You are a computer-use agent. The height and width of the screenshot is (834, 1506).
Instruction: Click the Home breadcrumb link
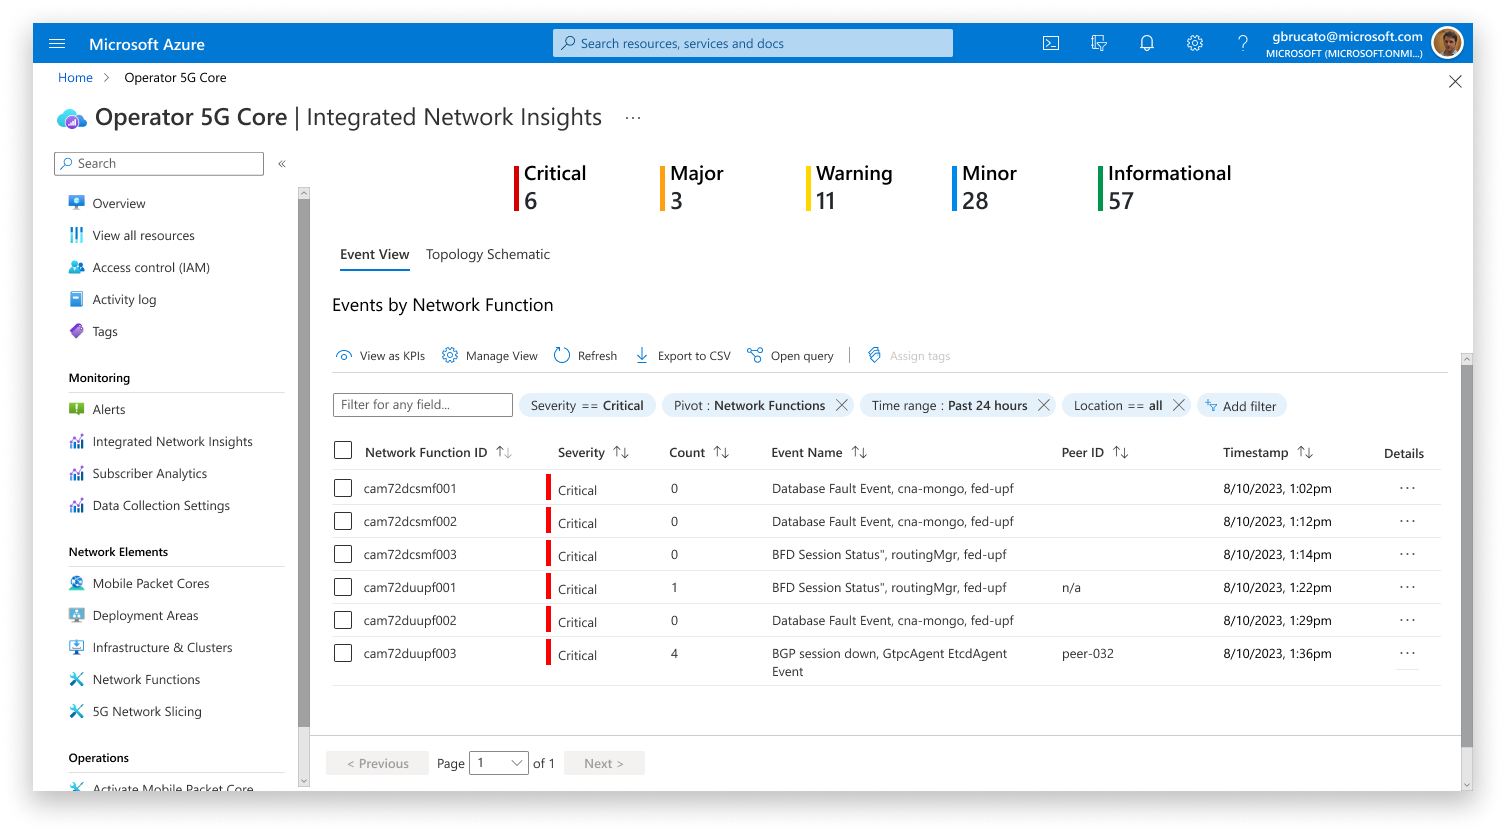[x=75, y=77]
